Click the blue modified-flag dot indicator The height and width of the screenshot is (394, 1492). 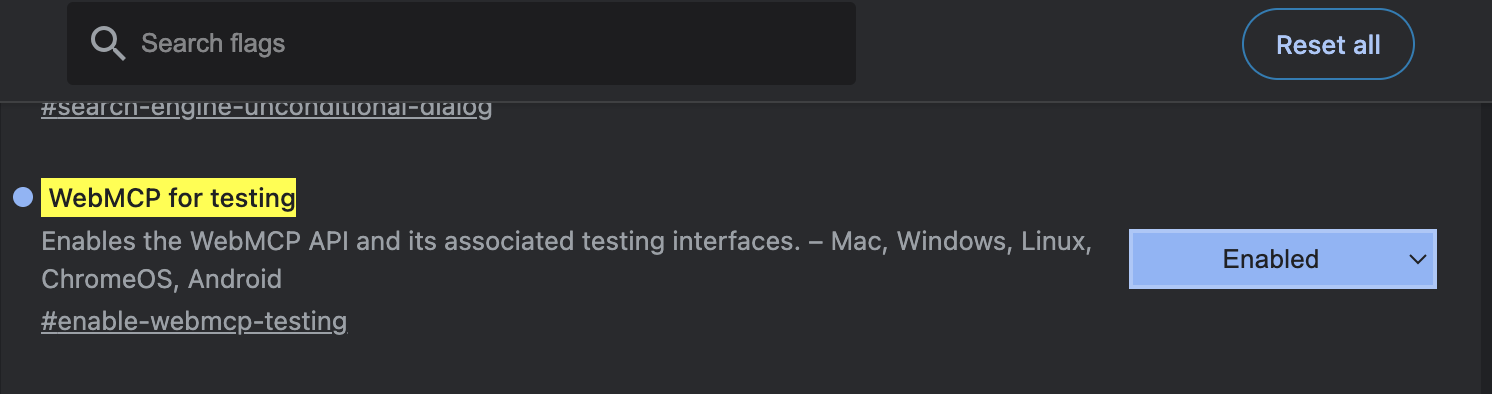point(23,198)
